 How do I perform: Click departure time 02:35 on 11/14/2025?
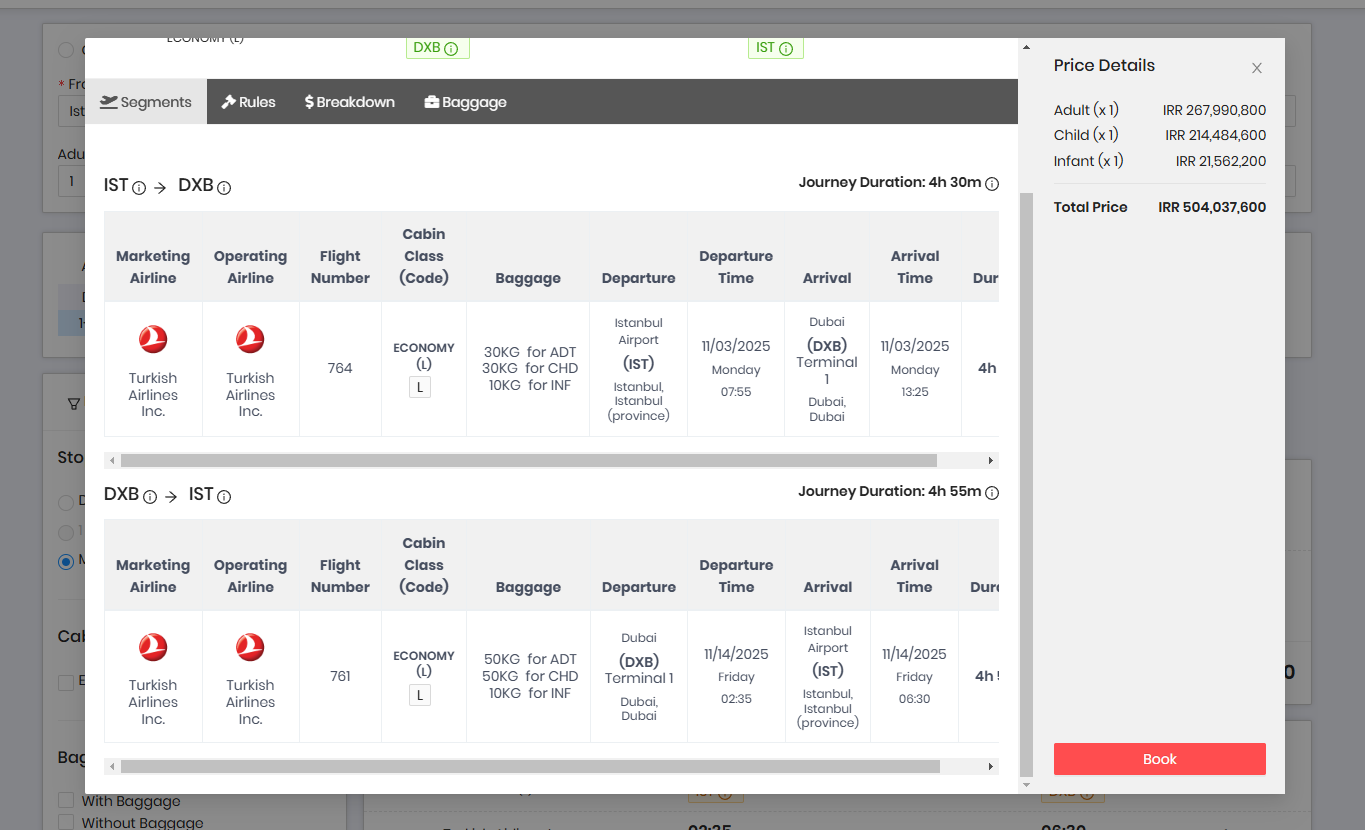736,699
